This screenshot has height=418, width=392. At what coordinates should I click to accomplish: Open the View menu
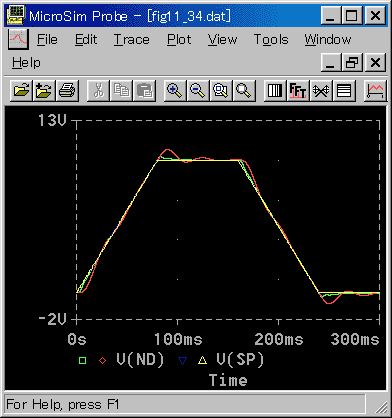click(x=222, y=40)
